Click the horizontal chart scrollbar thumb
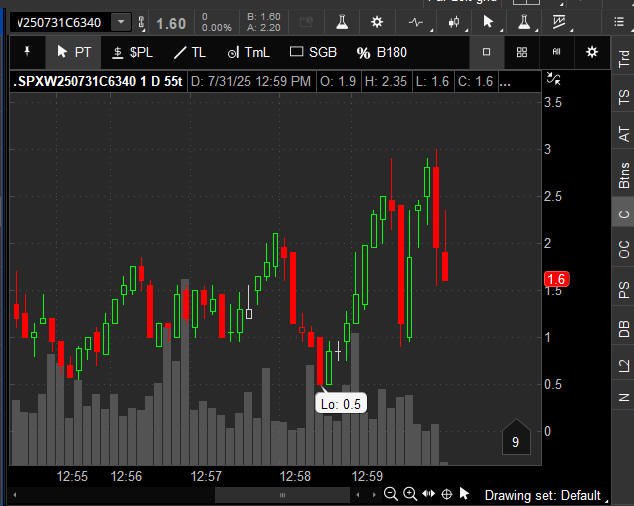634x506 pixels. (x=282, y=495)
